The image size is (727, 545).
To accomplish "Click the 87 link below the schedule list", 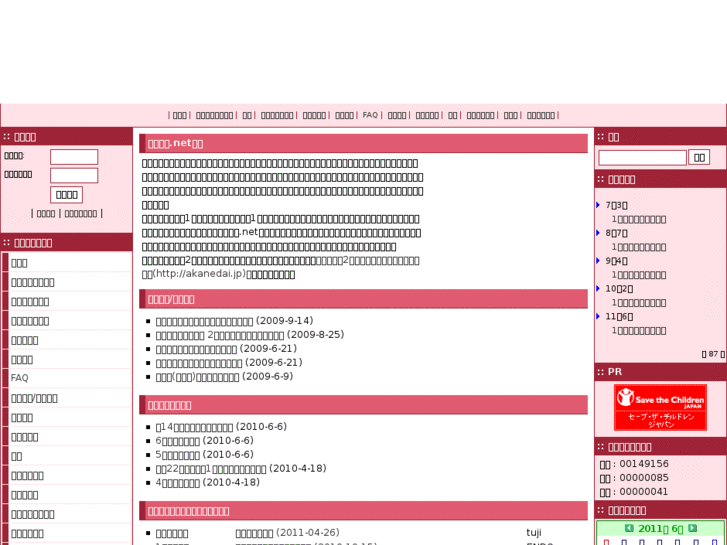I will [713, 354].
